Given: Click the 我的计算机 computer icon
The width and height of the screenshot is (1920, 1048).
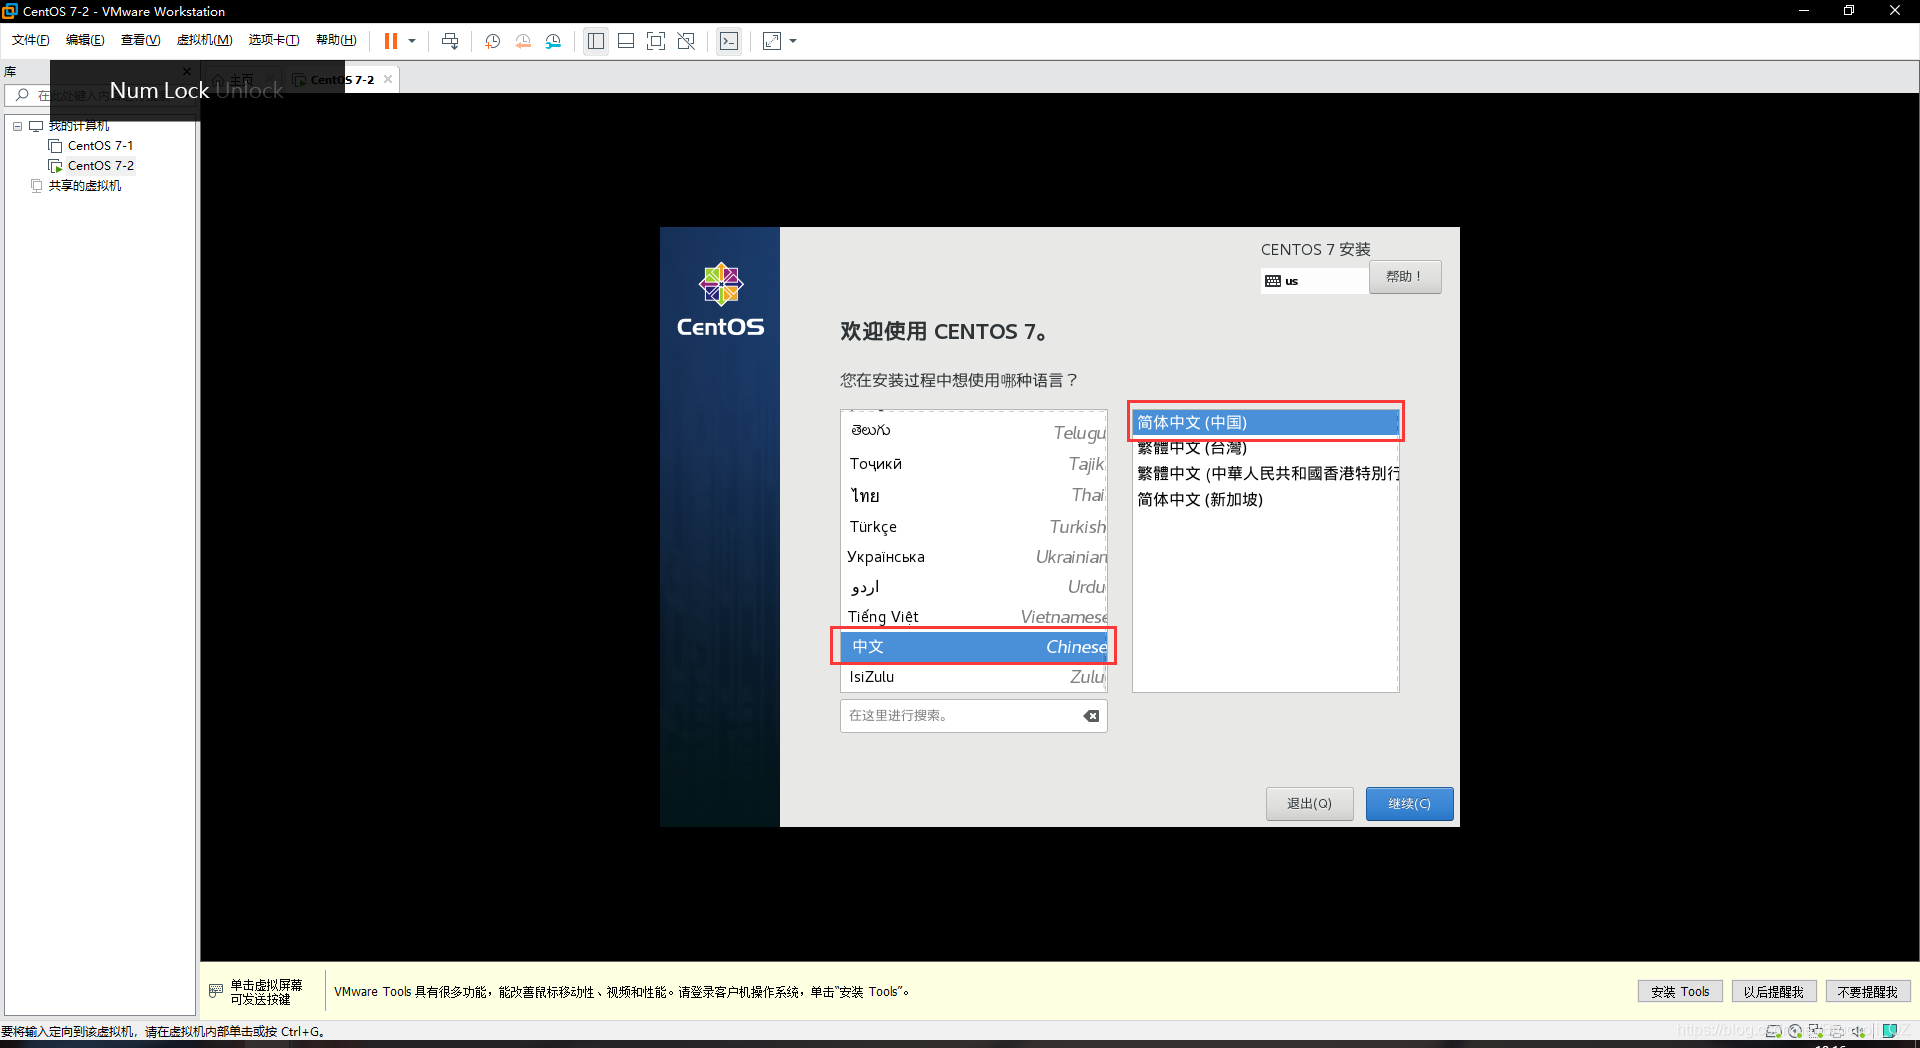Looking at the screenshot, I should (x=36, y=126).
